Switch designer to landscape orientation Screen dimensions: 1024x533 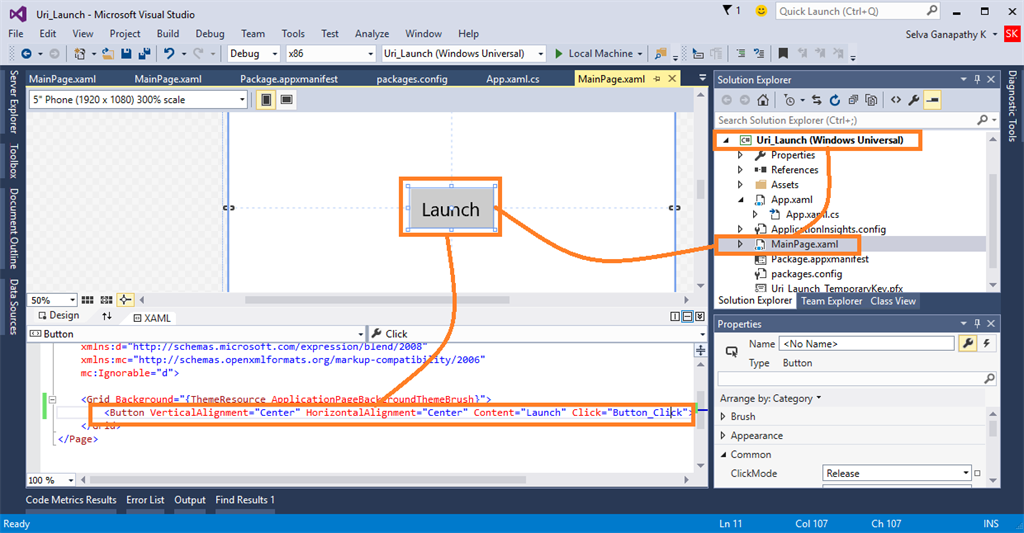[287, 99]
